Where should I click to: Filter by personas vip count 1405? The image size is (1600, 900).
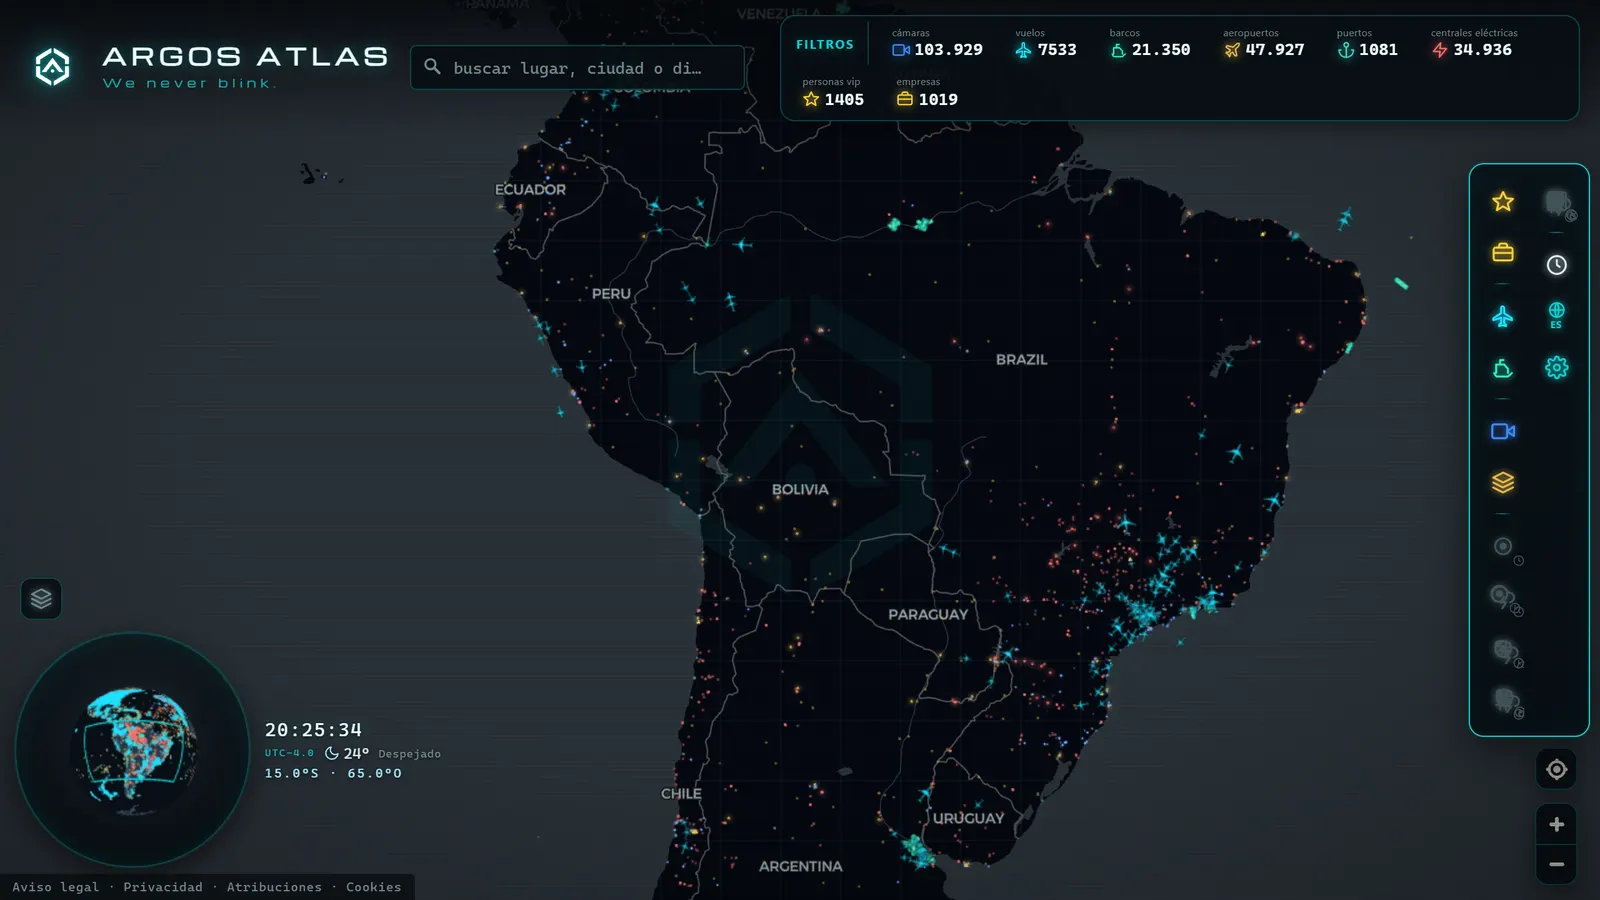tap(832, 93)
